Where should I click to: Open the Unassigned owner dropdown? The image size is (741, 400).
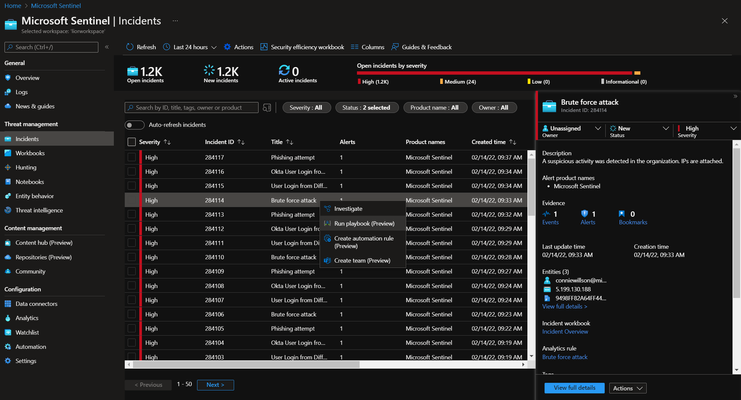tap(571, 131)
